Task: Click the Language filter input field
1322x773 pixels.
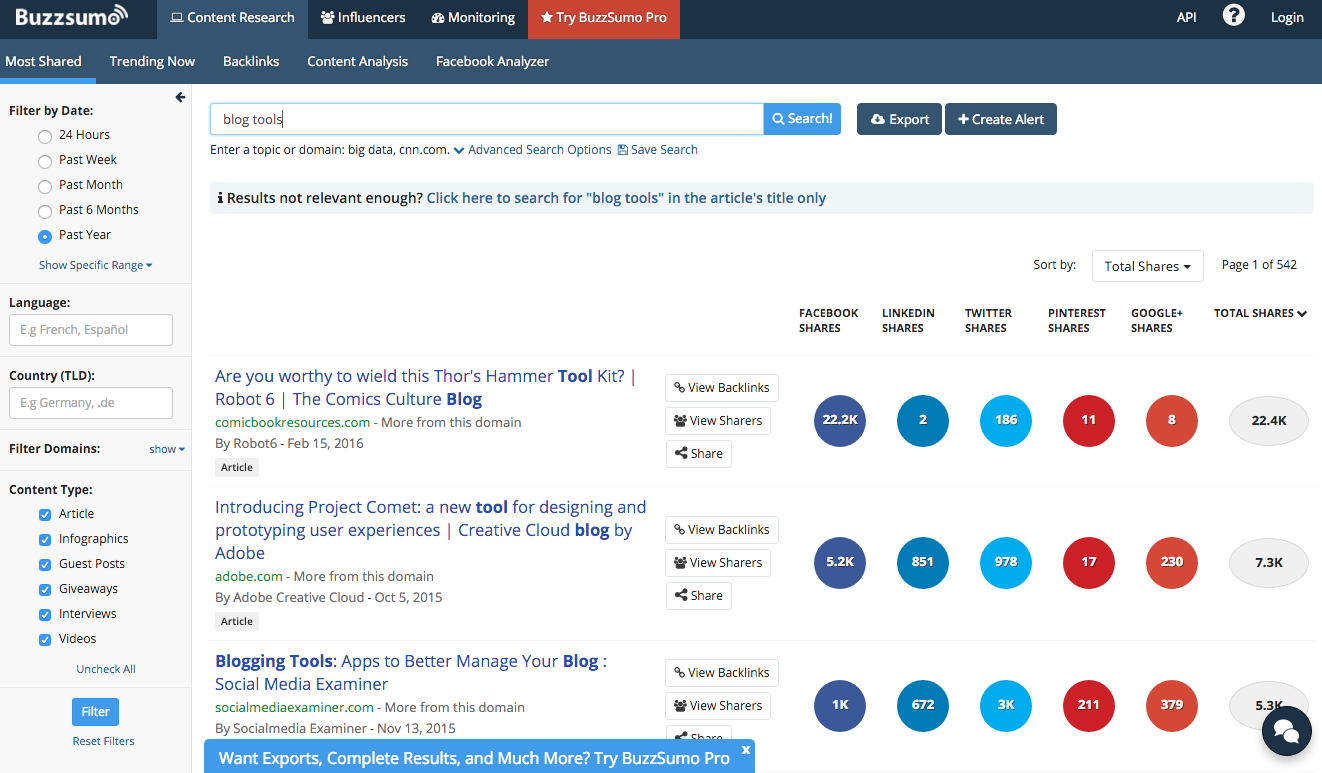Action: pyautogui.click(x=91, y=330)
